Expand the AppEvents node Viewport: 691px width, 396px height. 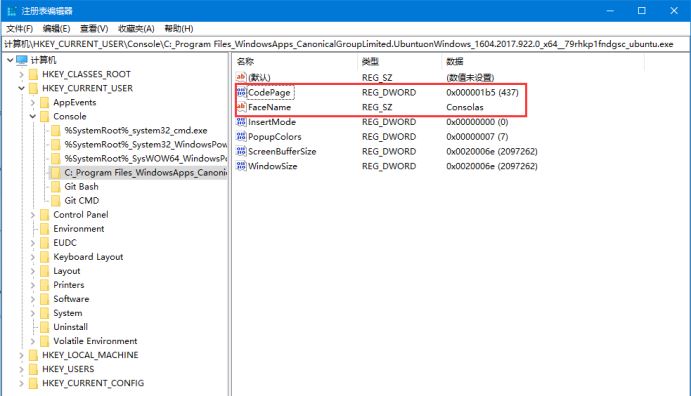(33, 103)
